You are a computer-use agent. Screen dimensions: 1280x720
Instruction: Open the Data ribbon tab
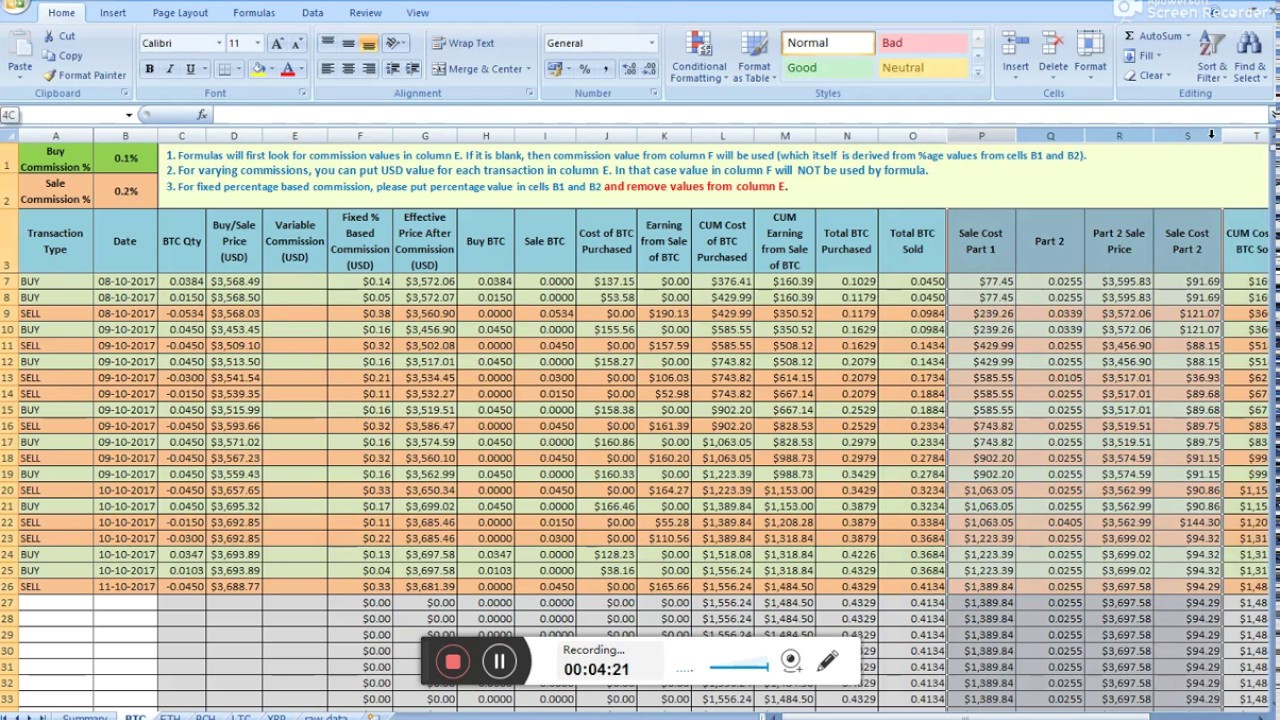pos(313,13)
